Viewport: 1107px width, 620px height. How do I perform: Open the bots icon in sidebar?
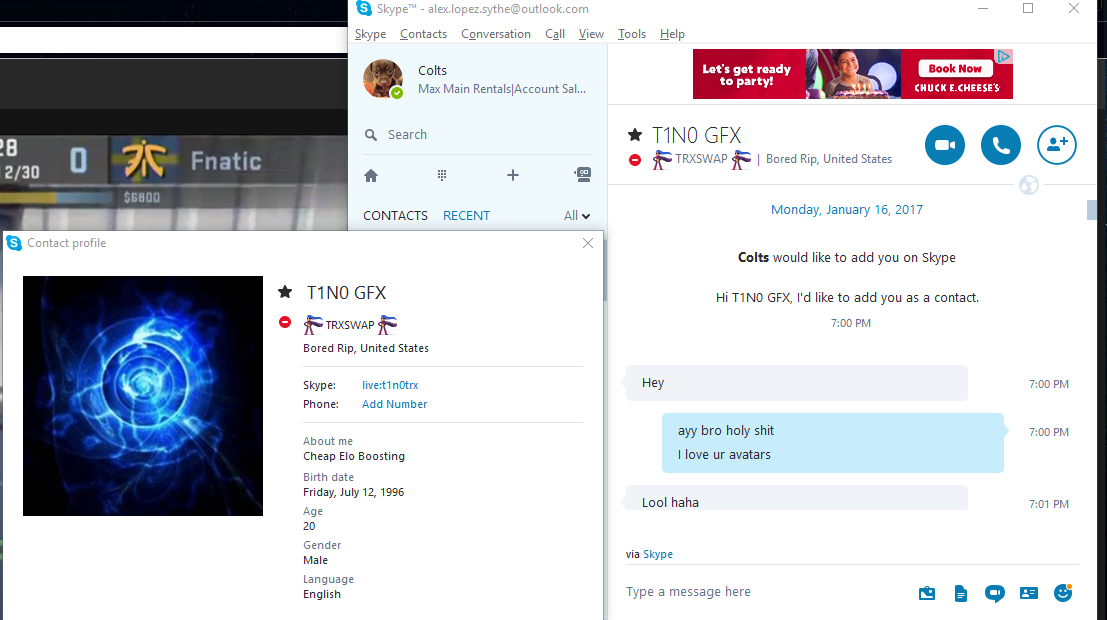pyautogui.click(x=582, y=174)
